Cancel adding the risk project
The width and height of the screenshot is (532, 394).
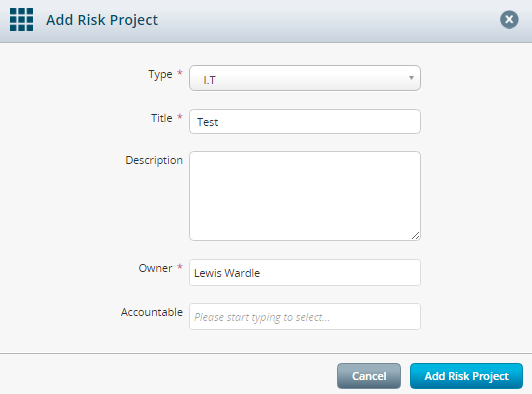point(369,376)
